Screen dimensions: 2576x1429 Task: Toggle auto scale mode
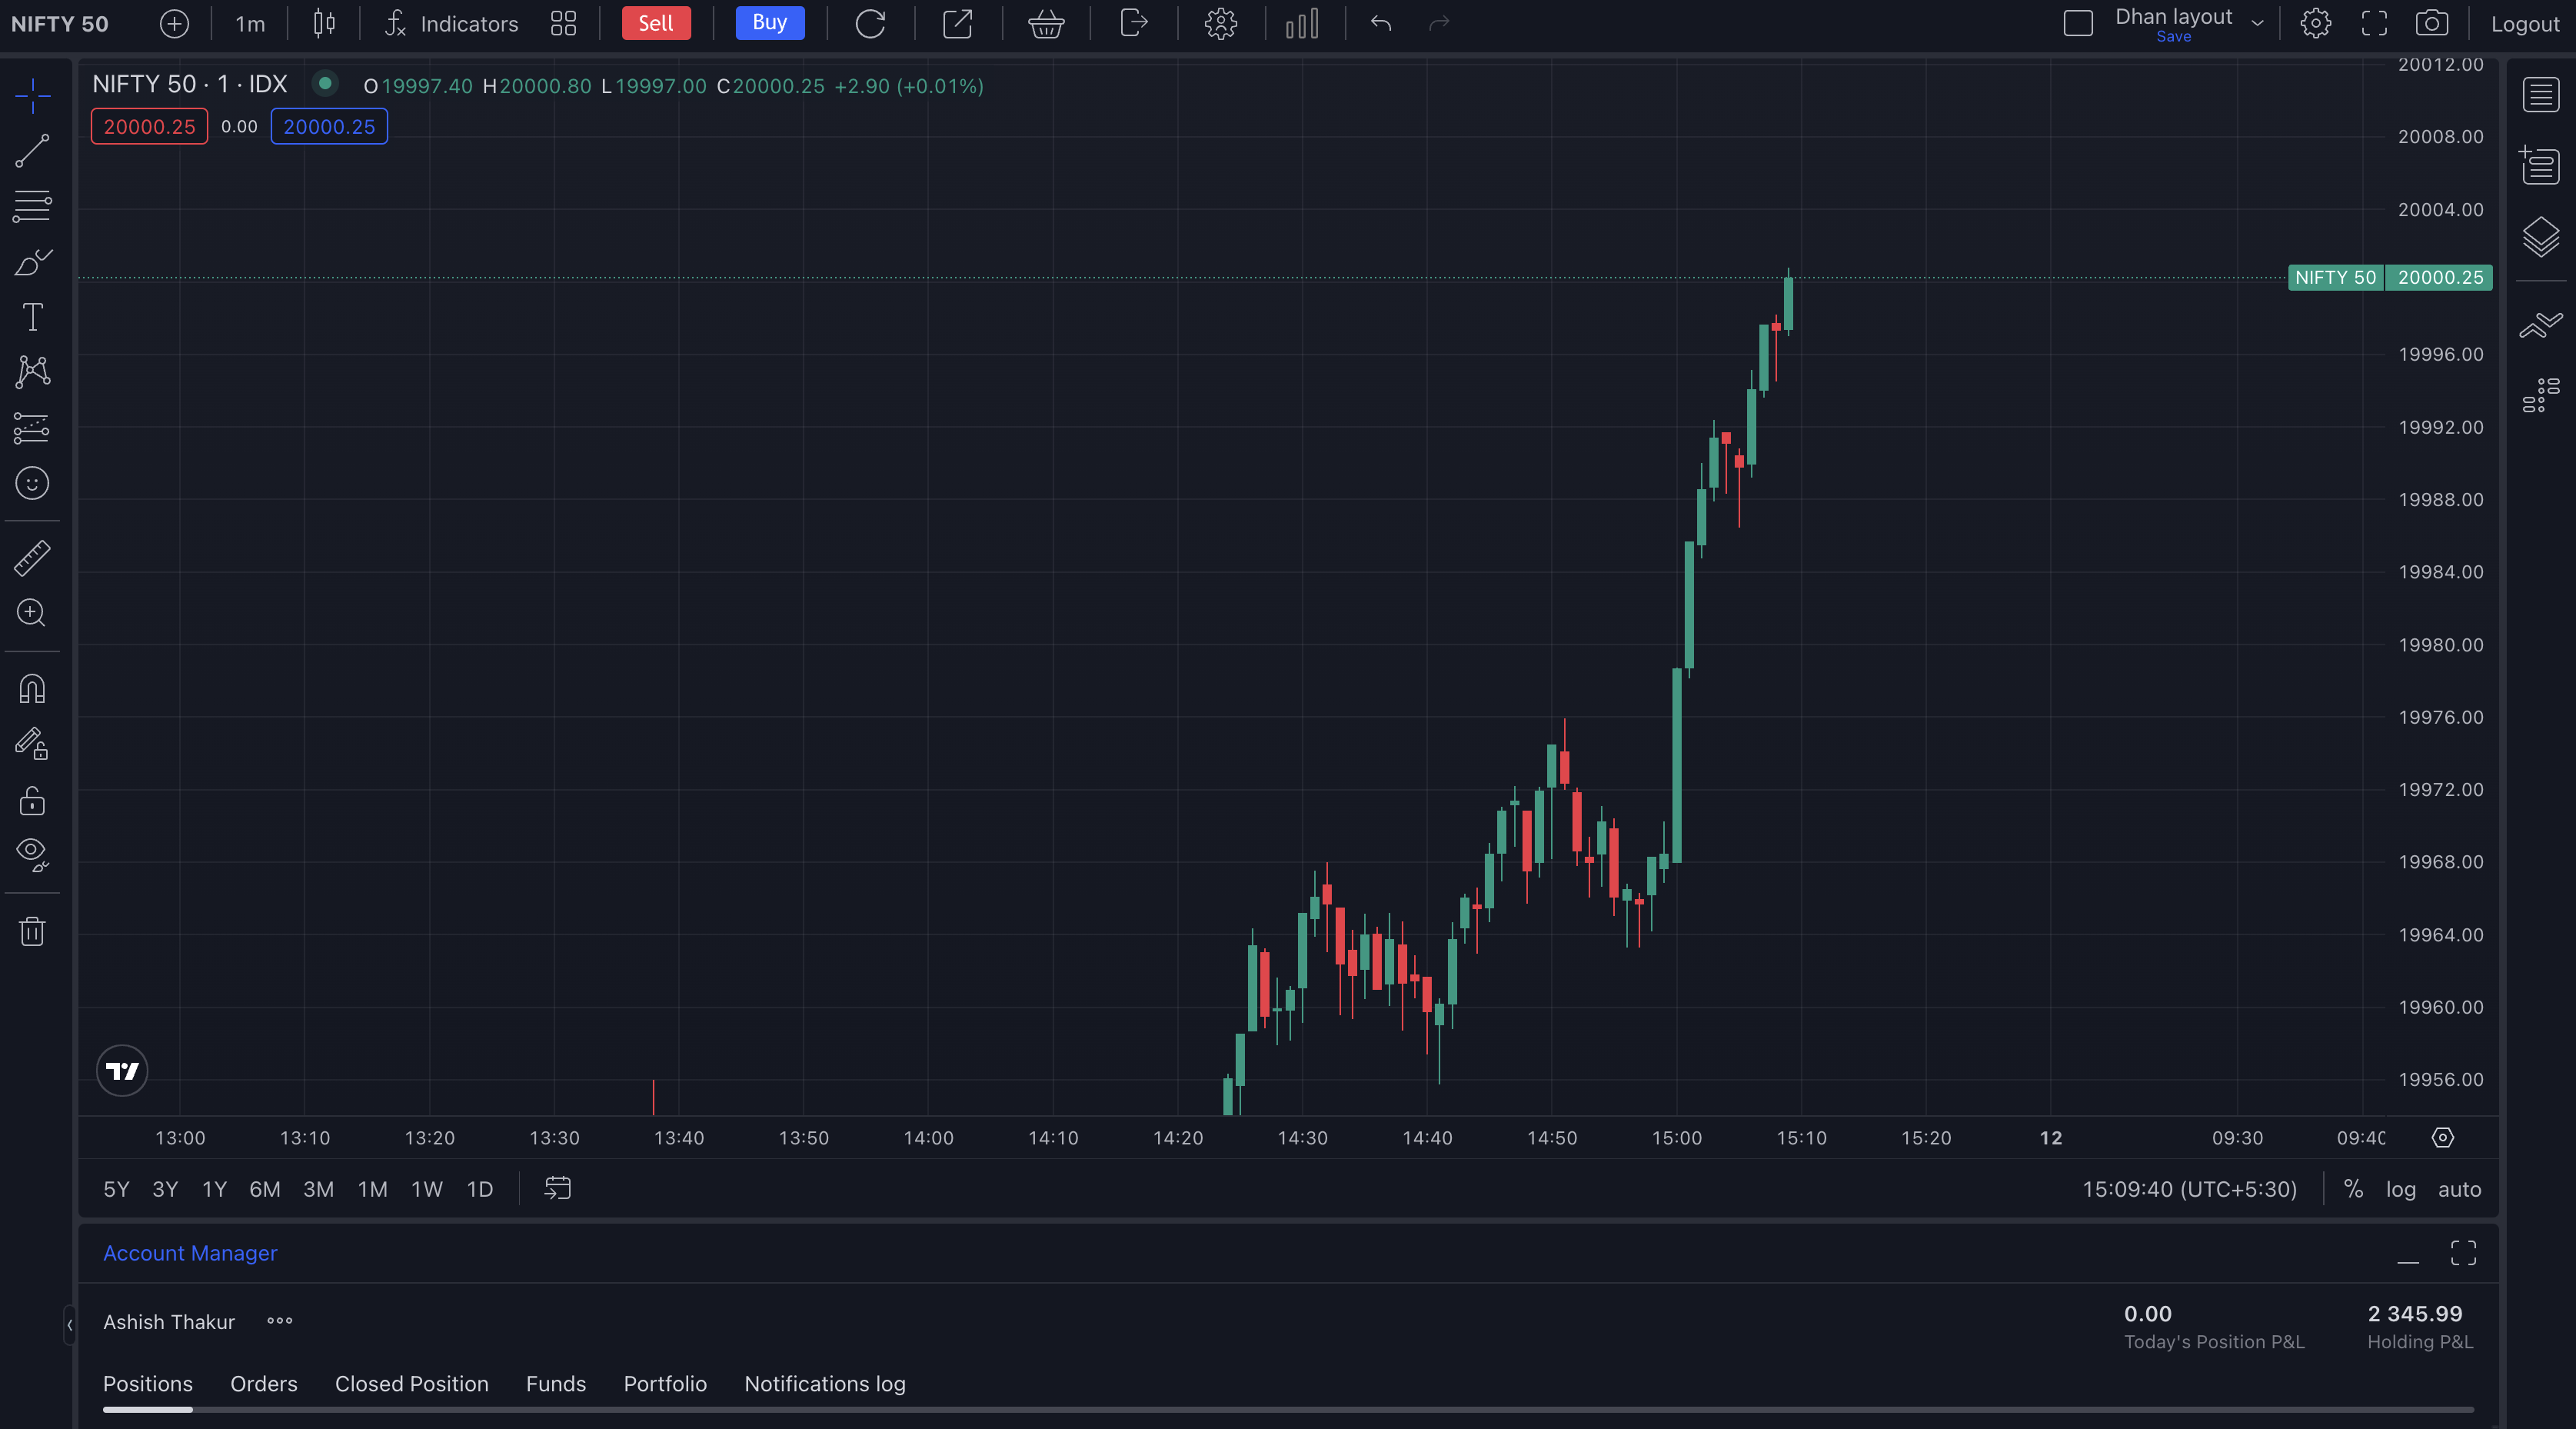(2459, 1189)
